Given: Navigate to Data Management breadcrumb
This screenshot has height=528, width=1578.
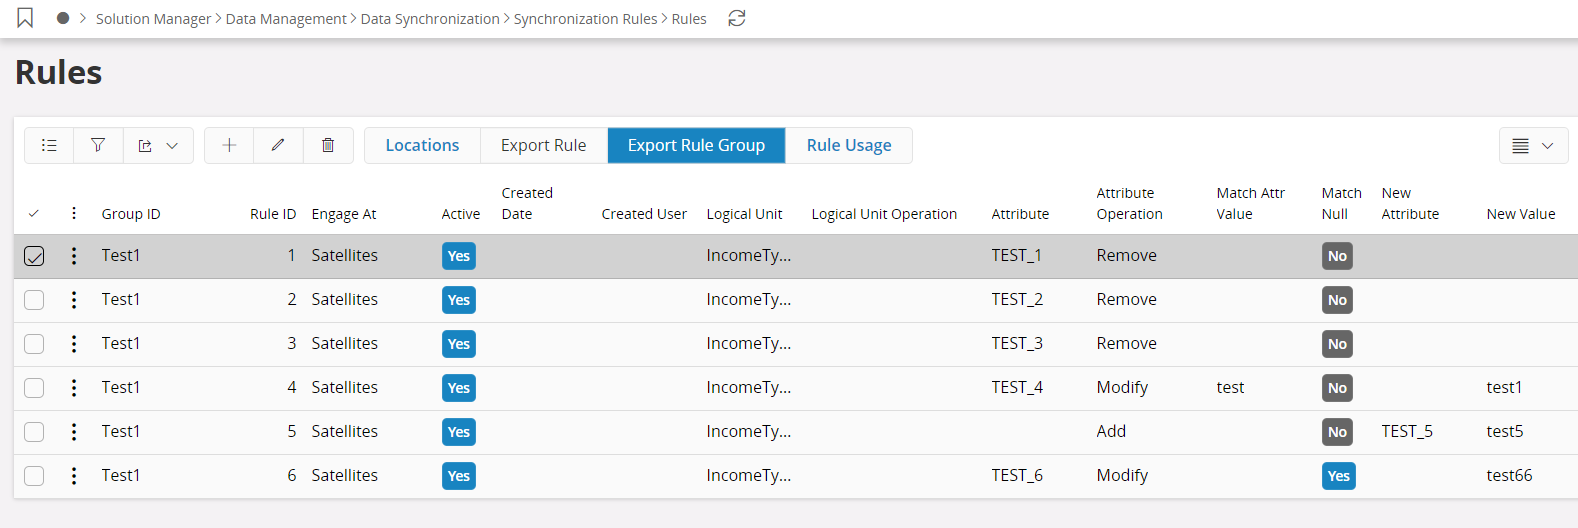Looking at the screenshot, I should [286, 19].
